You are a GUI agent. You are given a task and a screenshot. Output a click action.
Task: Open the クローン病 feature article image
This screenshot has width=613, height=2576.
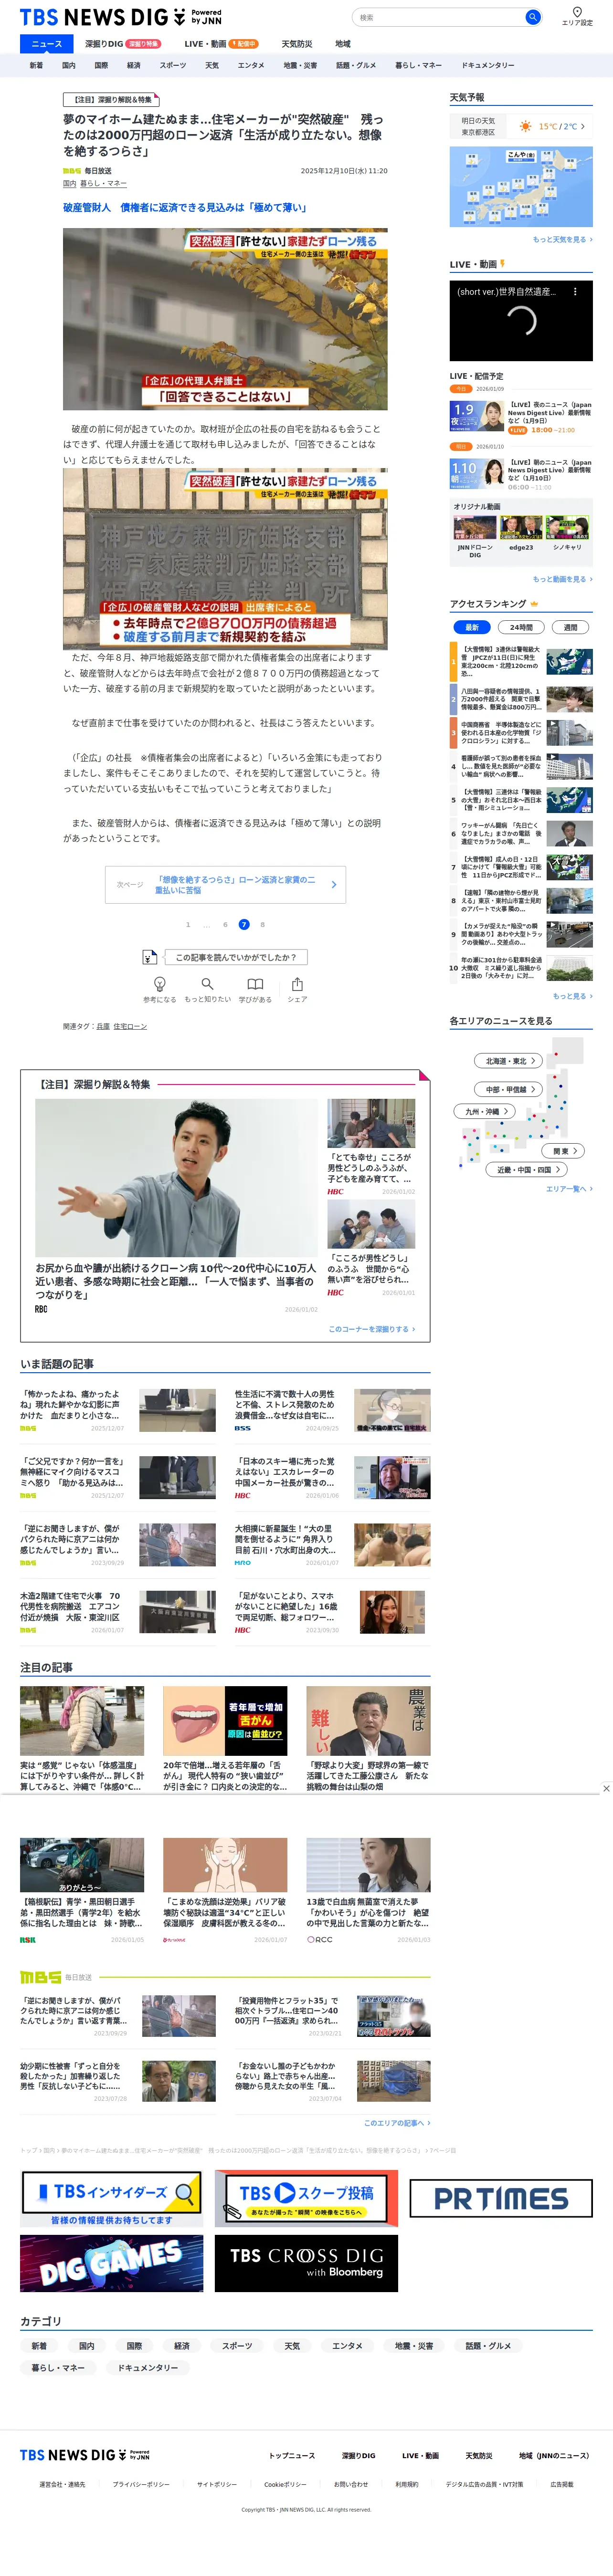177,1178
